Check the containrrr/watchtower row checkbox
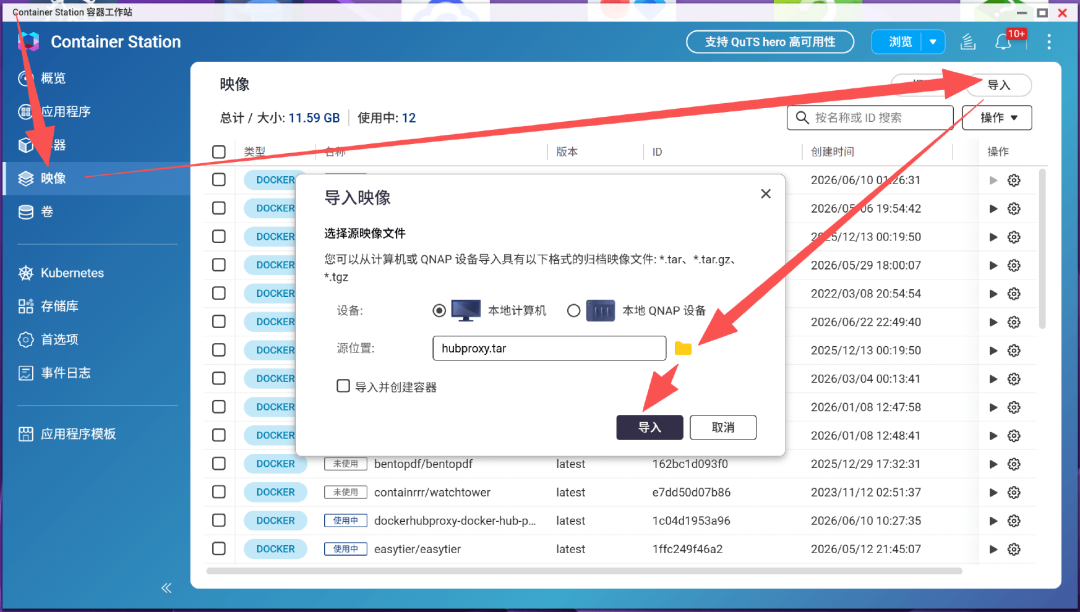Screen dimensions: 1080x612 click(219, 492)
